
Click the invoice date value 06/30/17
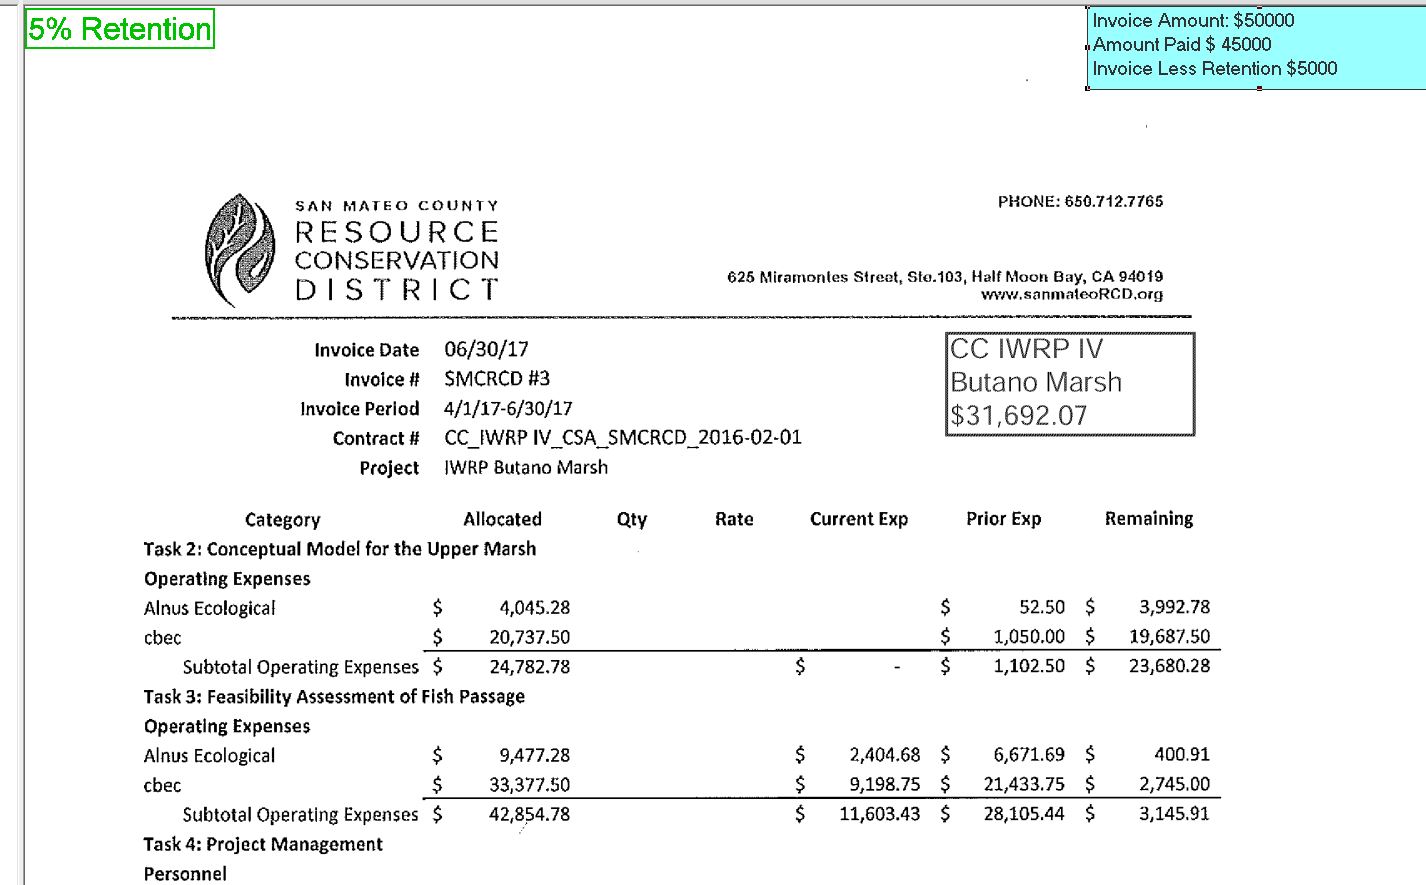coord(486,349)
